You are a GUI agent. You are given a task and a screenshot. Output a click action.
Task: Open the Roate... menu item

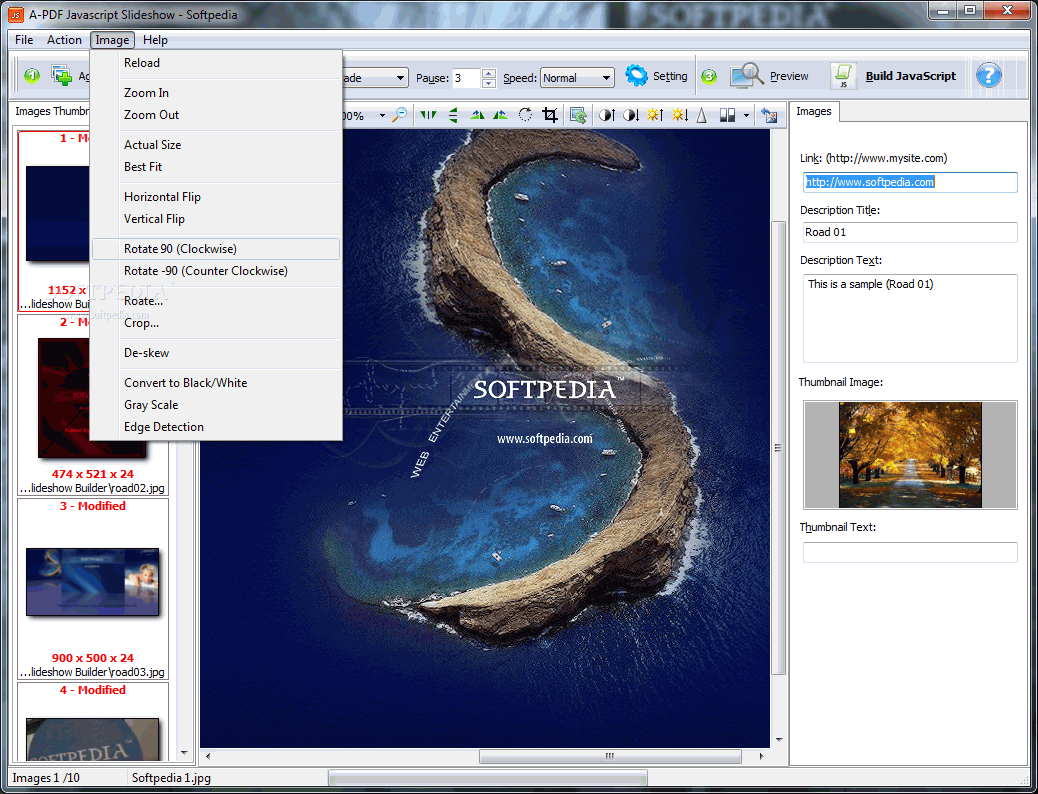[216, 301]
